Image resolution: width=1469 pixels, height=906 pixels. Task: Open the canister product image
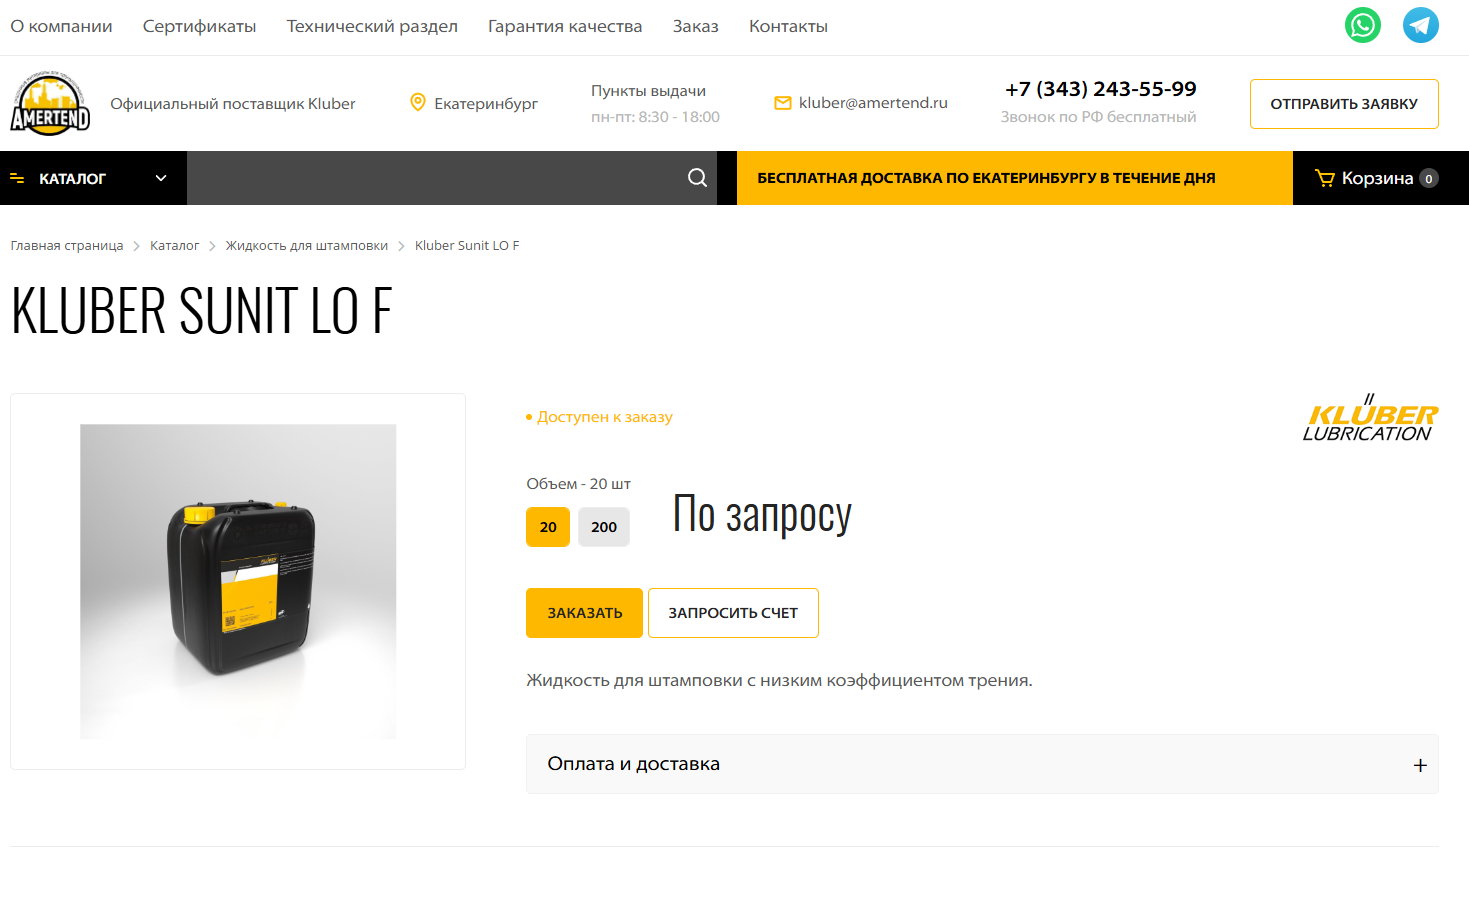238,581
